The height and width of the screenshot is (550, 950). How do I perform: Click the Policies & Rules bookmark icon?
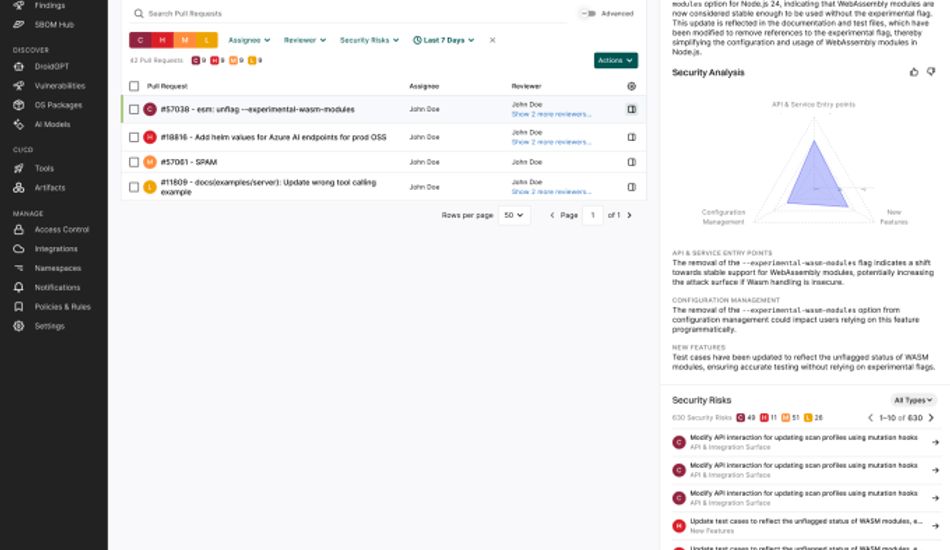(x=19, y=306)
